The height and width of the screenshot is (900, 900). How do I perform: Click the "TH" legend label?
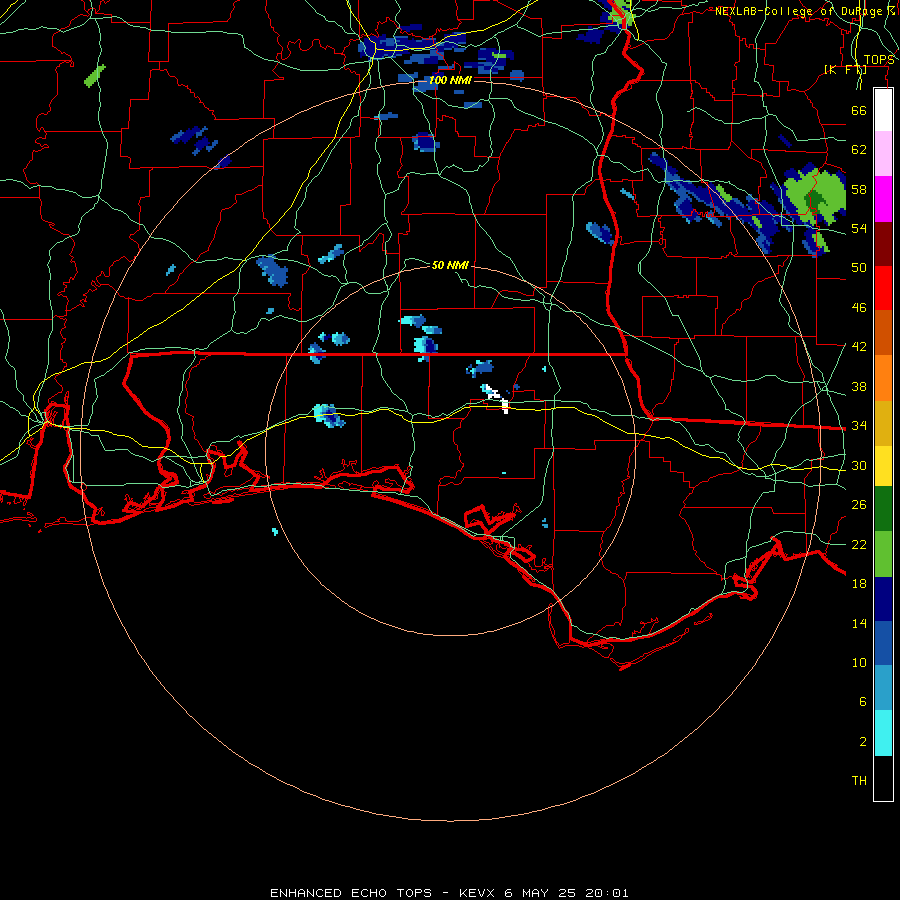pyautogui.click(x=859, y=781)
